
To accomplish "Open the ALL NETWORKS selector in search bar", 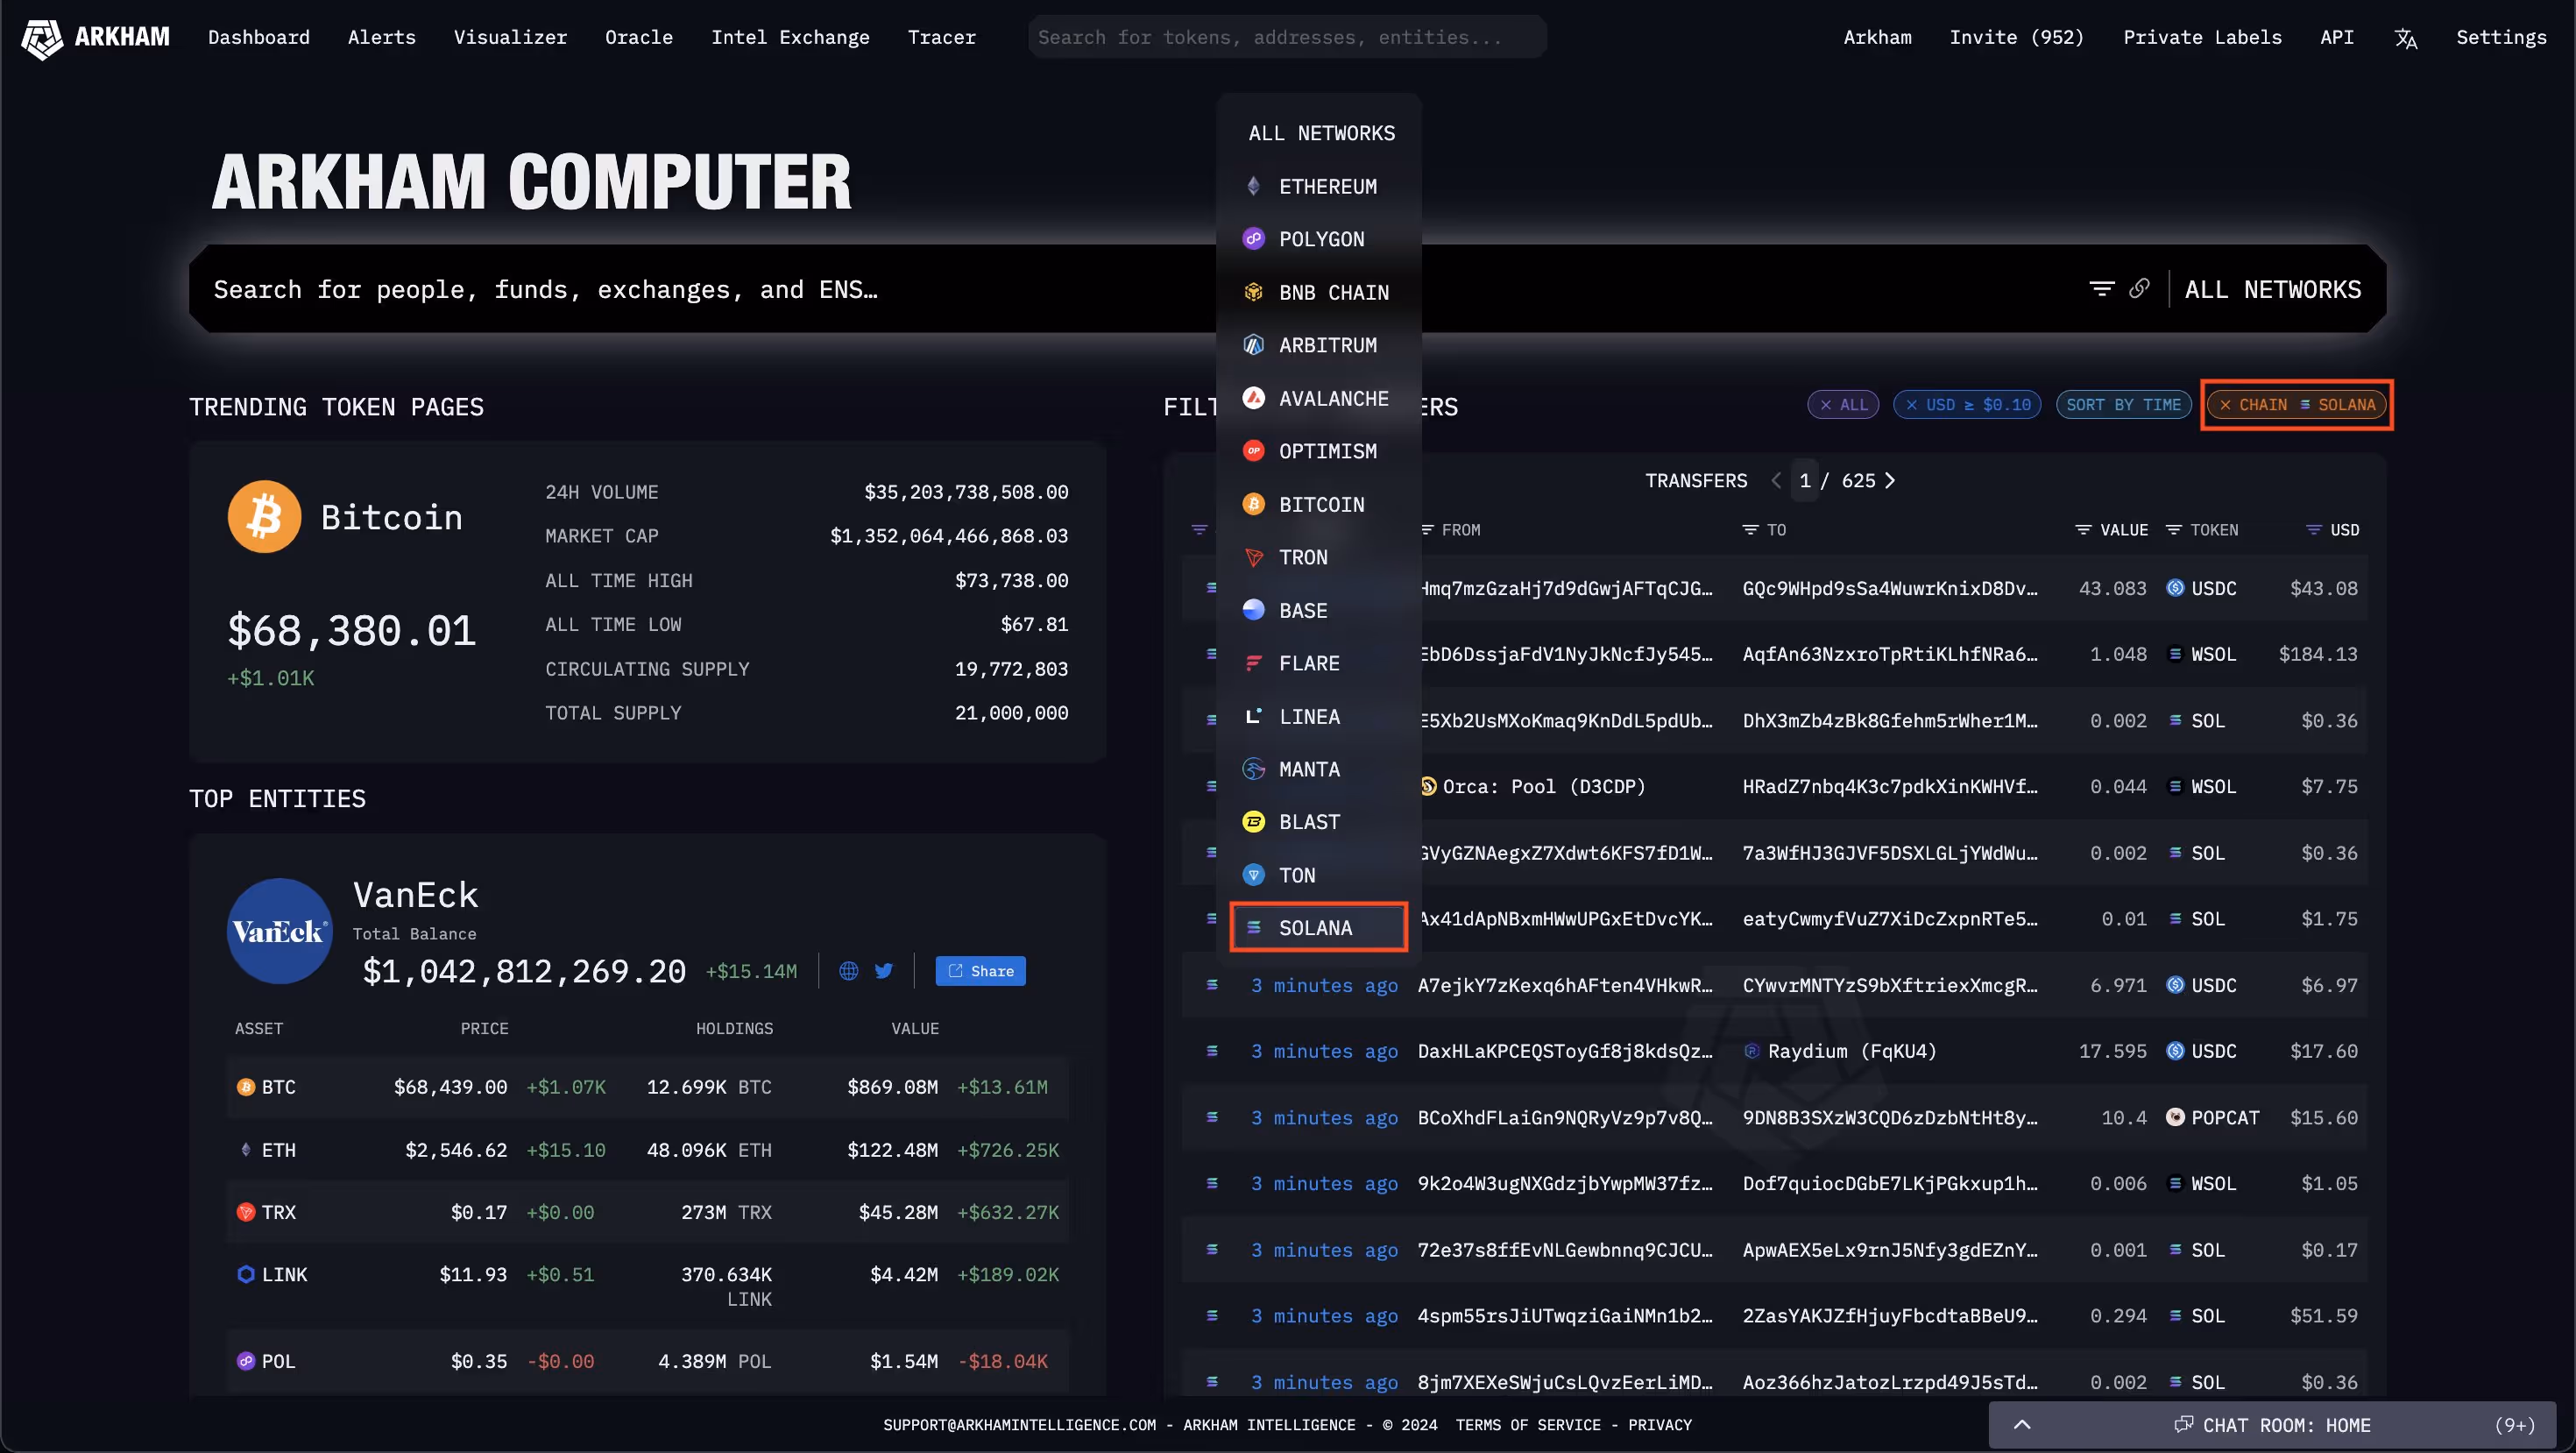I will point(2272,289).
